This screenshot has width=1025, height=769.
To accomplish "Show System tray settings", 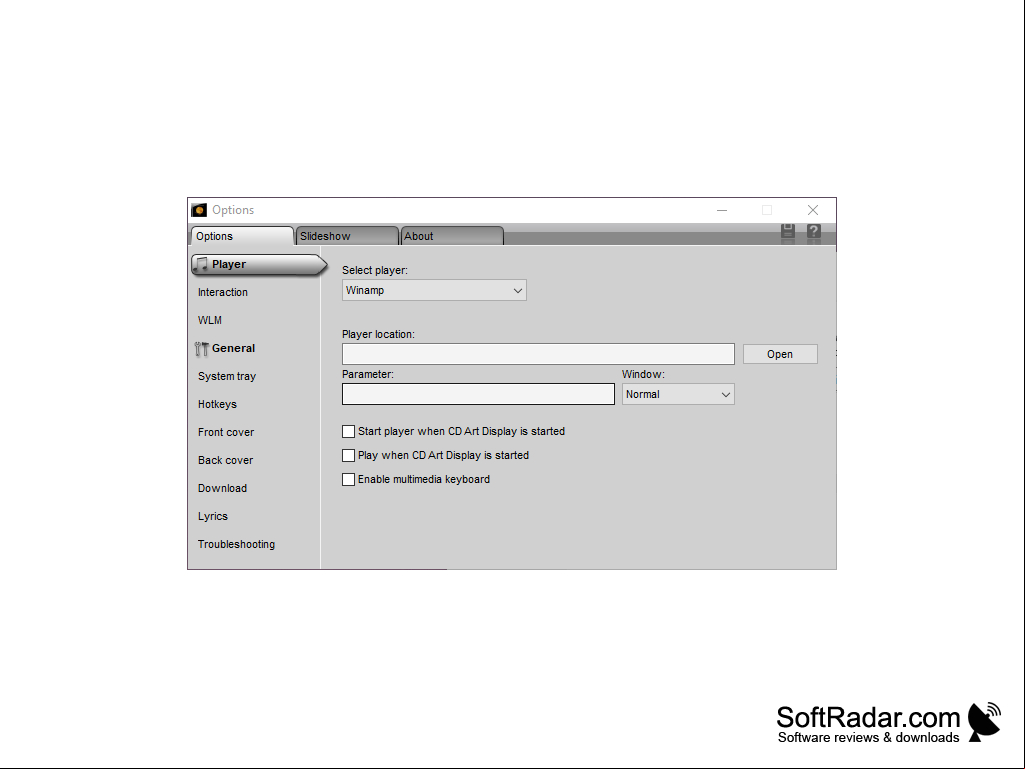I will pyautogui.click(x=227, y=377).
